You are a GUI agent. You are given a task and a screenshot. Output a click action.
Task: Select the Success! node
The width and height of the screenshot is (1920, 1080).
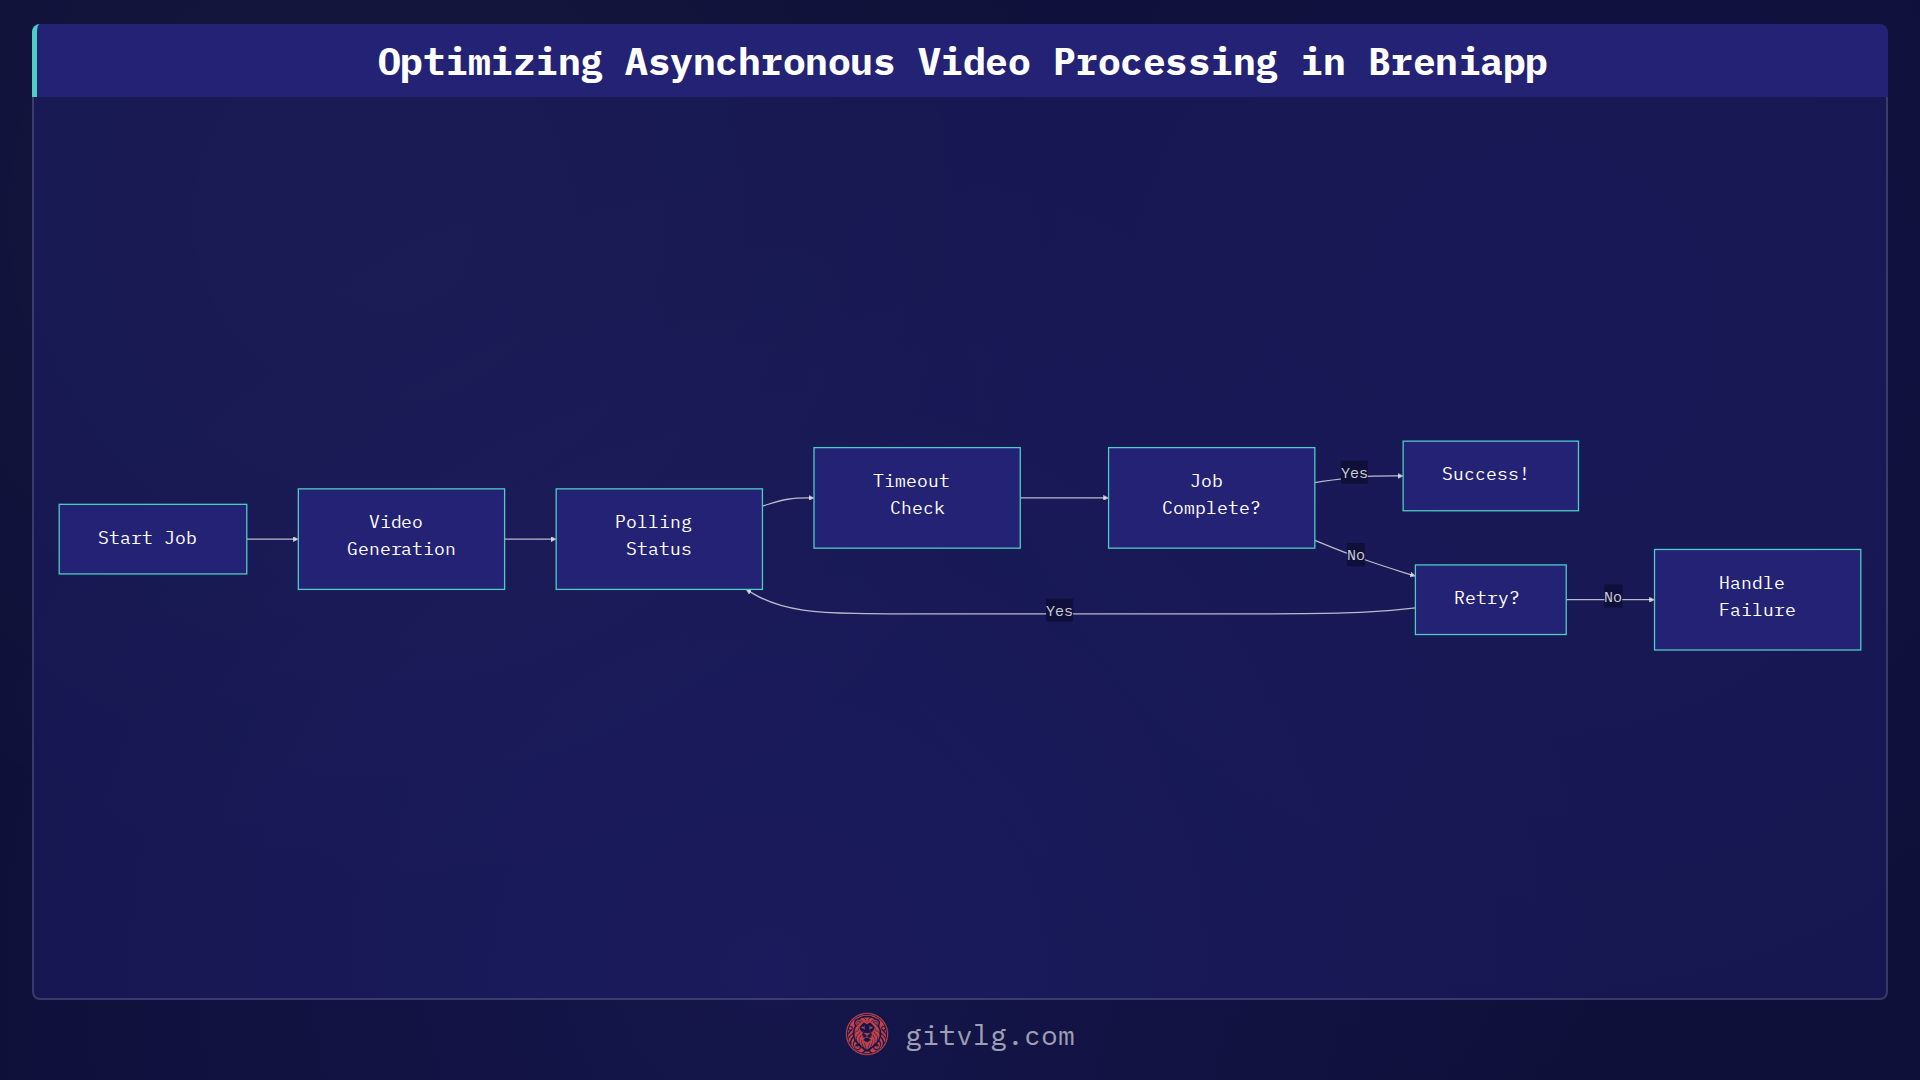[x=1490, y=476]
